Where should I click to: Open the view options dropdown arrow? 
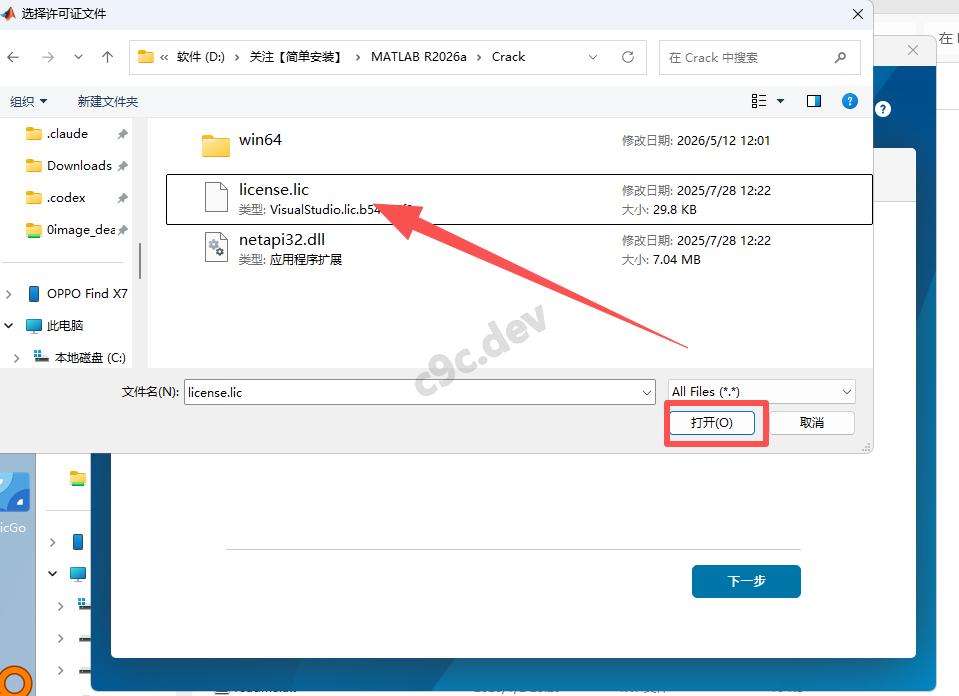coord(780,101)
